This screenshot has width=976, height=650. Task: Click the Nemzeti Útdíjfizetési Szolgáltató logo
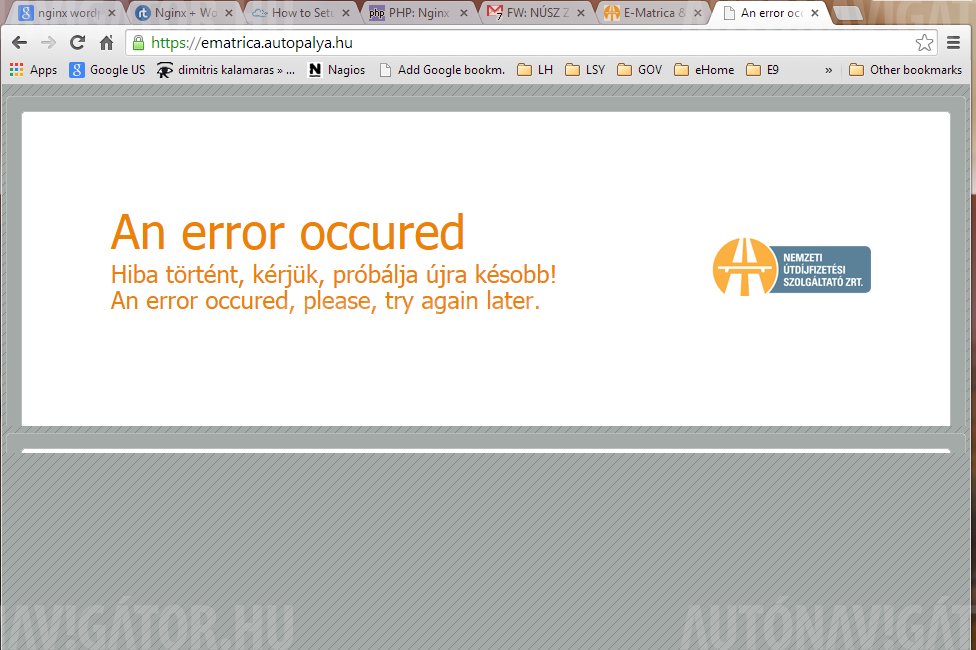coord(791,268)
